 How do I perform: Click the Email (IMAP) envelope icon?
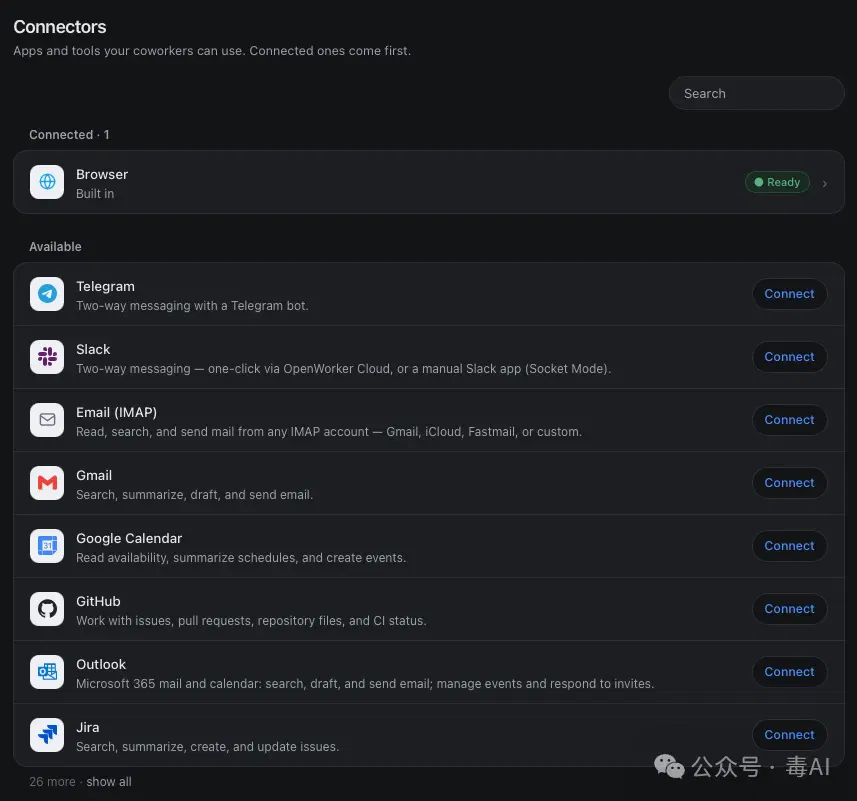[47, 420]
